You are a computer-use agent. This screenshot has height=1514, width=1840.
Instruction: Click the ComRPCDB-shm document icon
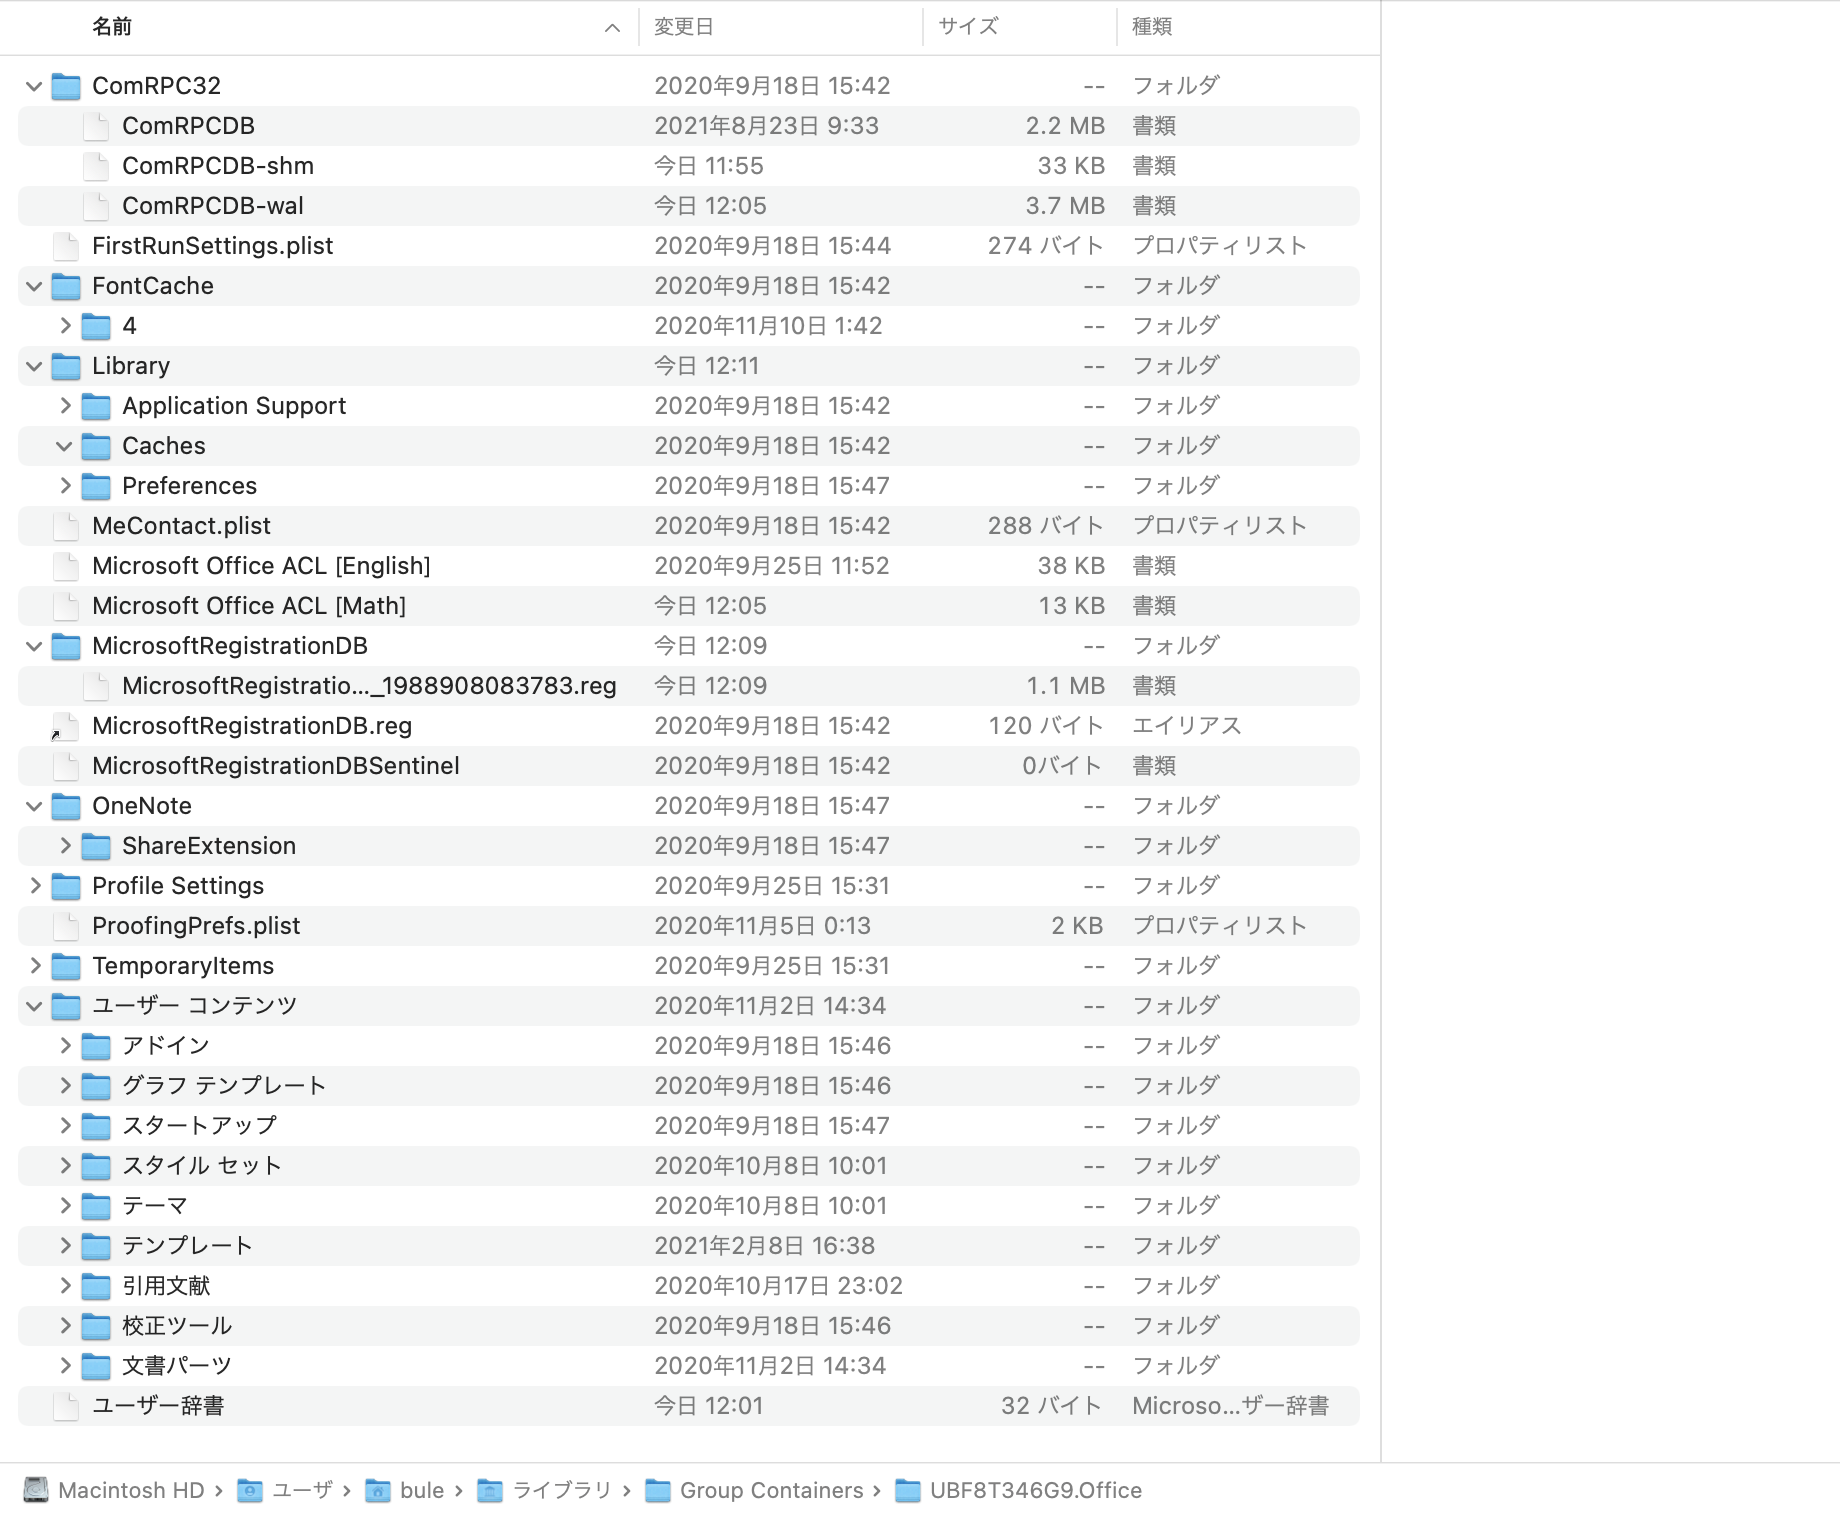(96, 166)
